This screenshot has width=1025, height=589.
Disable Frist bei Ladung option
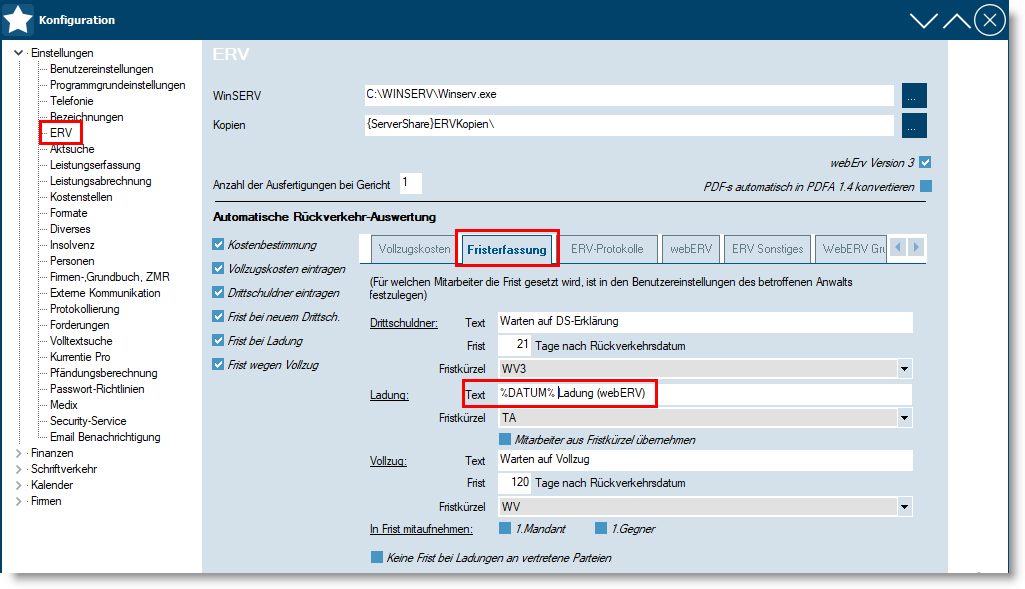(x=219, y=341)
